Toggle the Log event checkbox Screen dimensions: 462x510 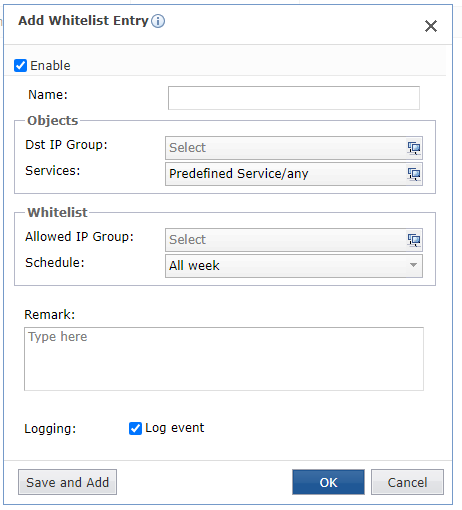click(x=135, y=428)
